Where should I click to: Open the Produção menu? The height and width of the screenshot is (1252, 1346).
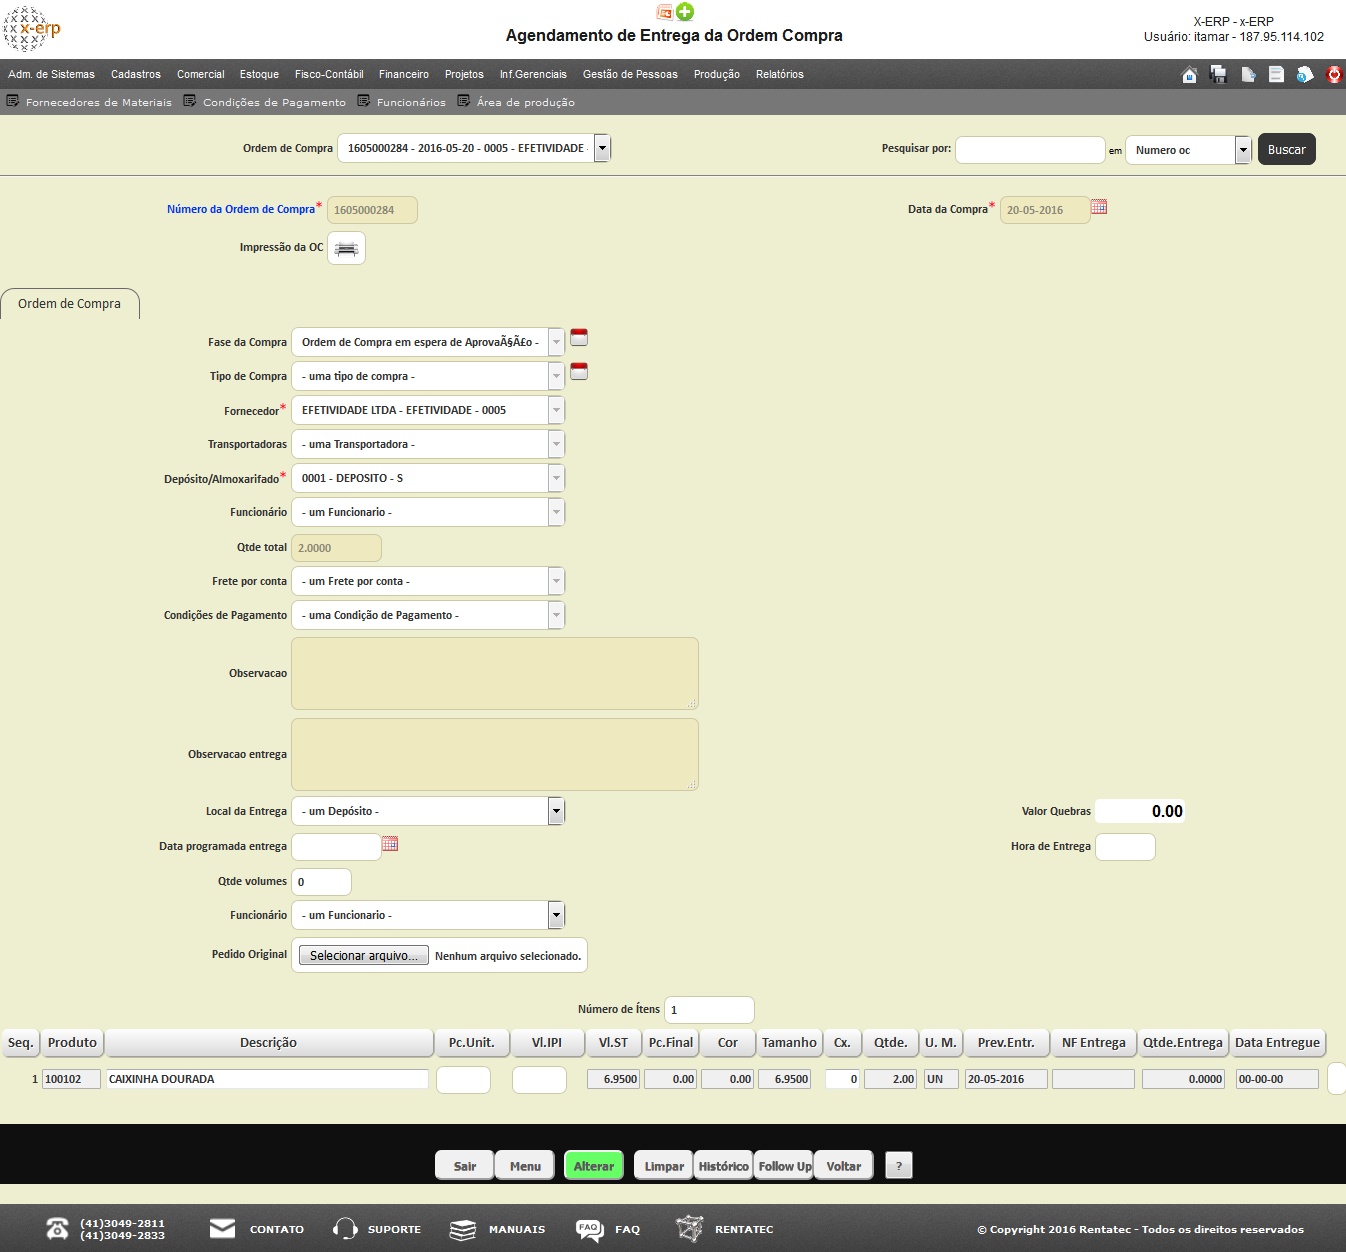(717, 74)
